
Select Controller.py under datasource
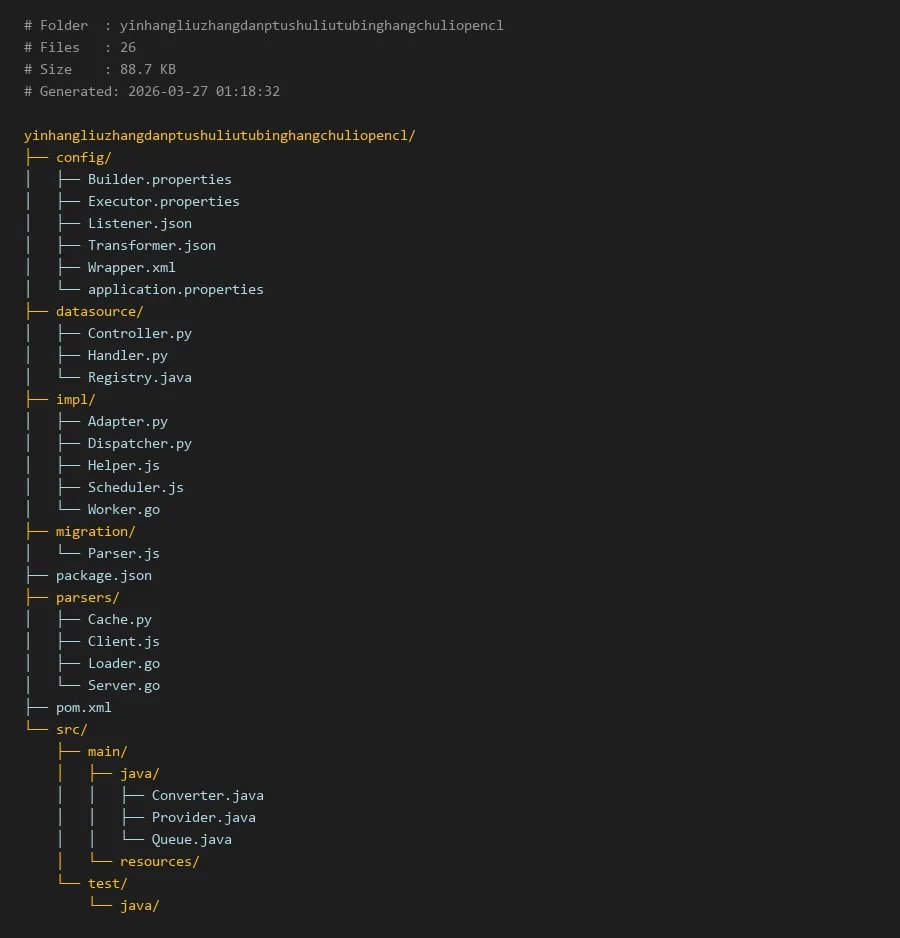(x=139, y=334)
